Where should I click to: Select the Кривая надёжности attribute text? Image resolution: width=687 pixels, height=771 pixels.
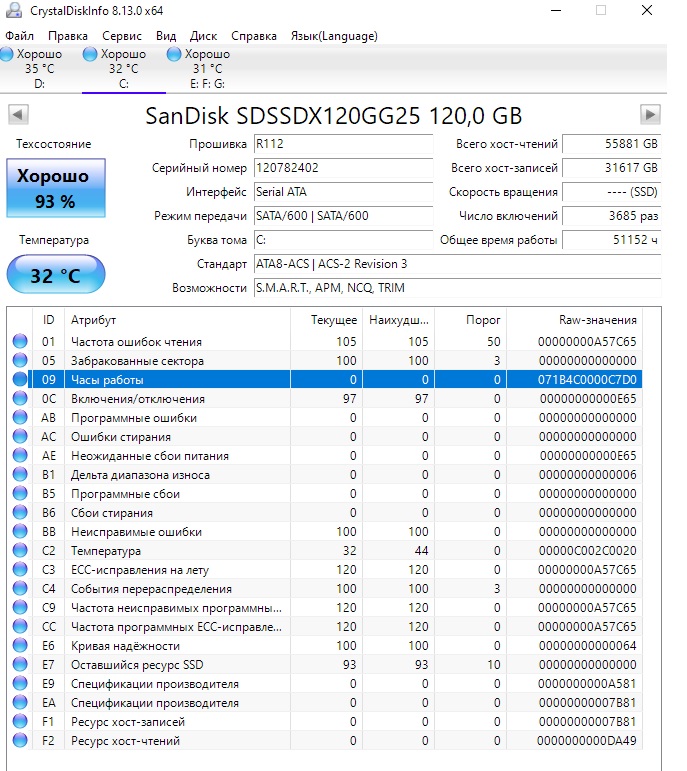tap(125, 646)
